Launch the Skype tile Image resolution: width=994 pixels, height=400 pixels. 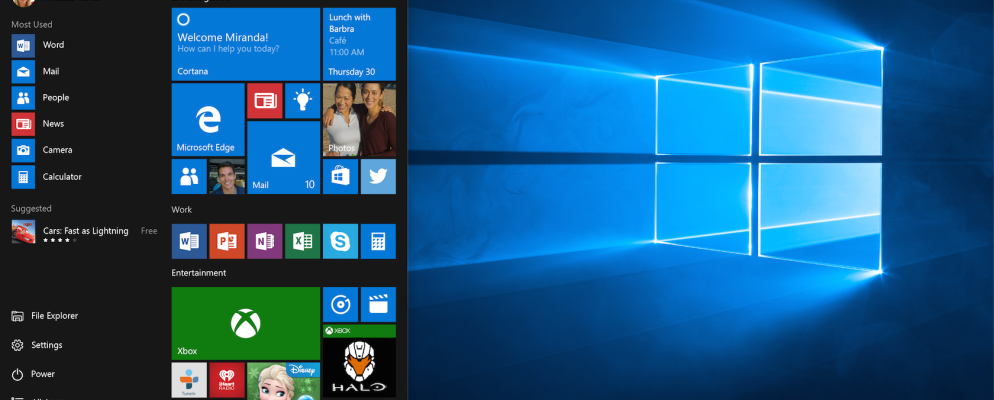pyautogui.click(x=340, y=241)
